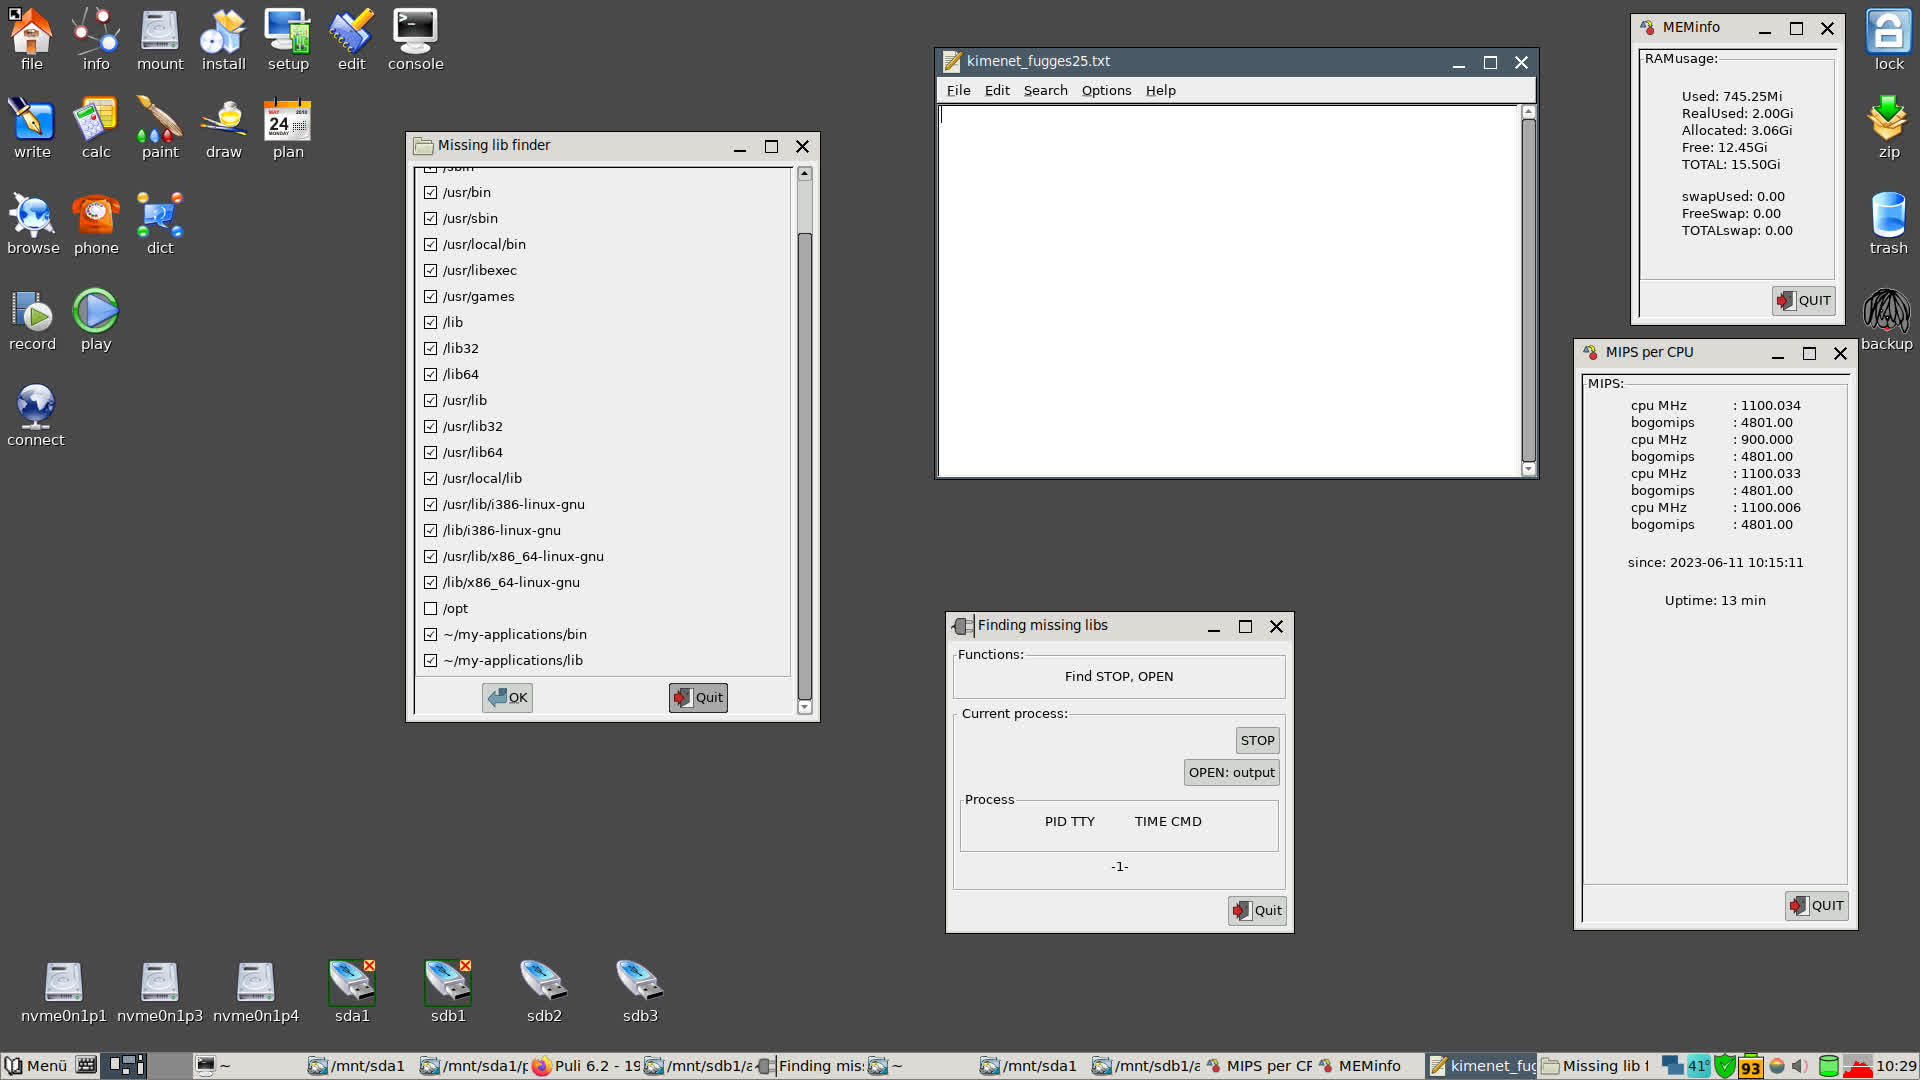Open the Search menu in text editor
Screen dimensions: 1920x1080
1045,90
